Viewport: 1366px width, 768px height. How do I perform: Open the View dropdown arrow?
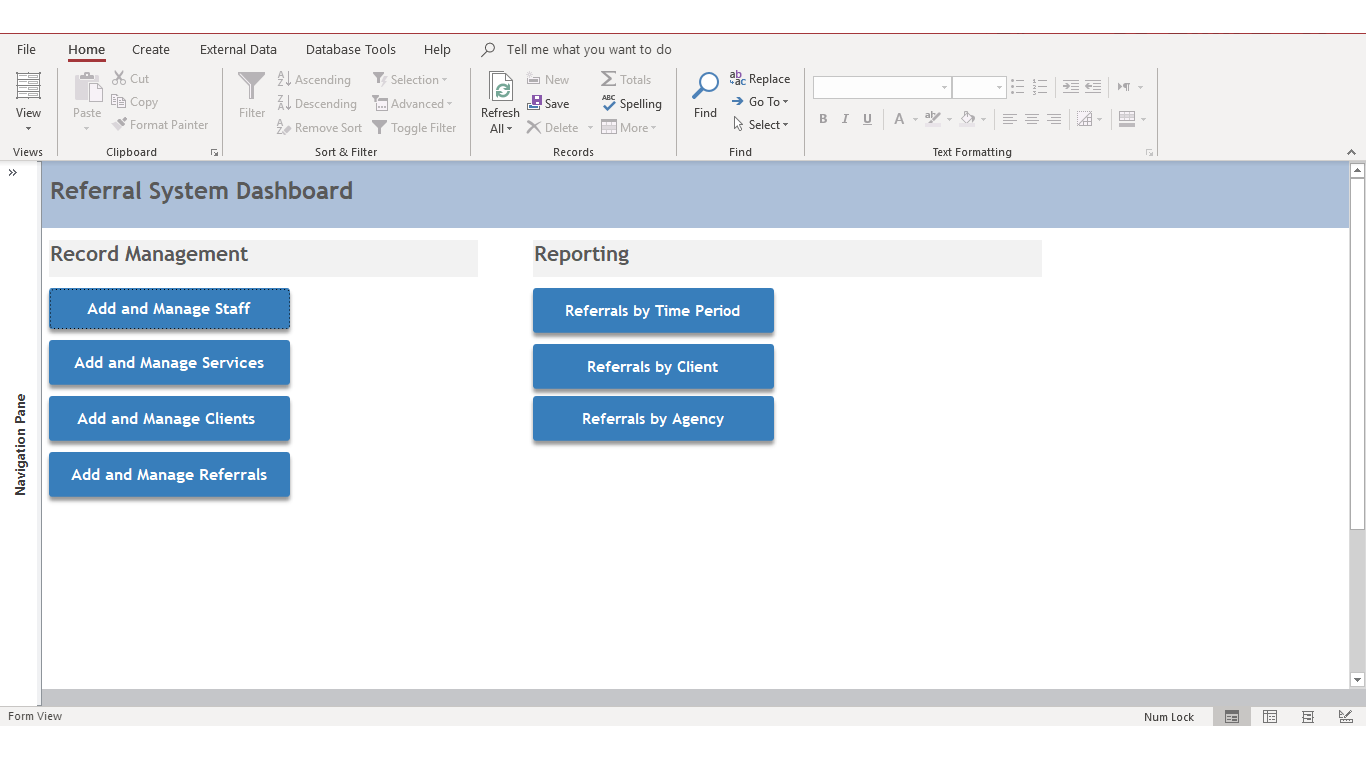click(28, 128)
